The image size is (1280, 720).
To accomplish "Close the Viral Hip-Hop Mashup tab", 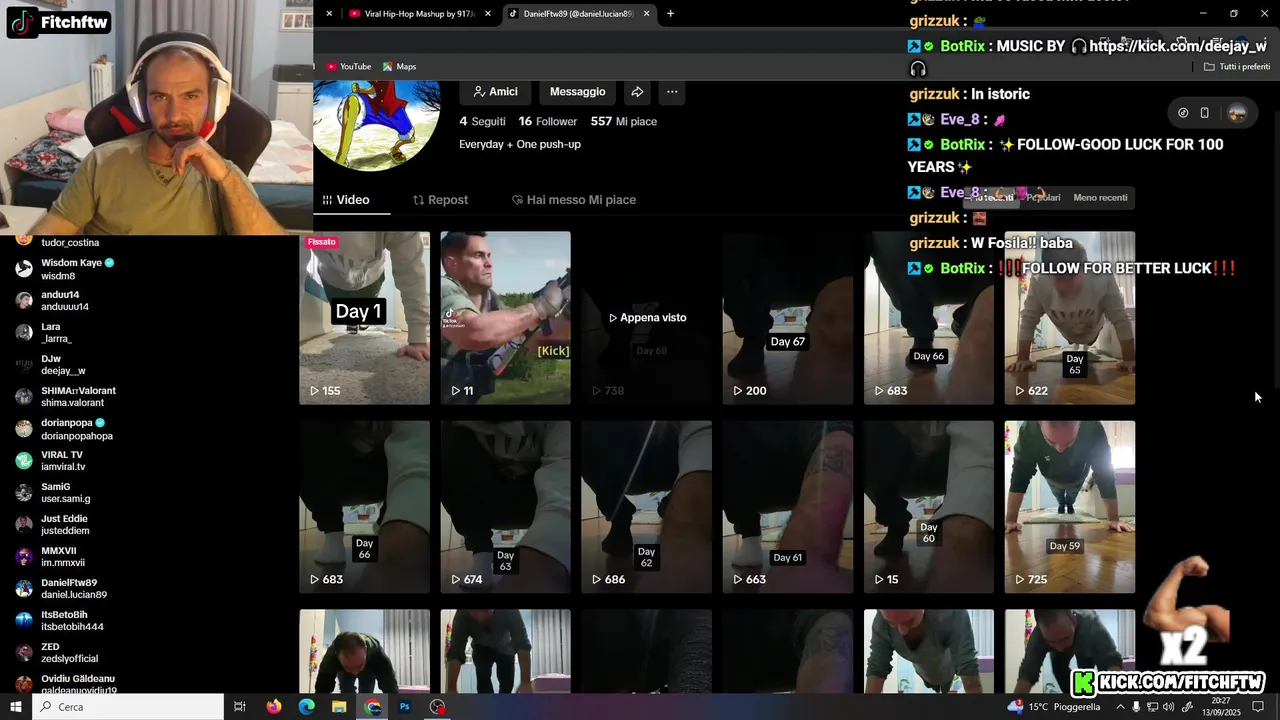I will [x=488, y=14].
